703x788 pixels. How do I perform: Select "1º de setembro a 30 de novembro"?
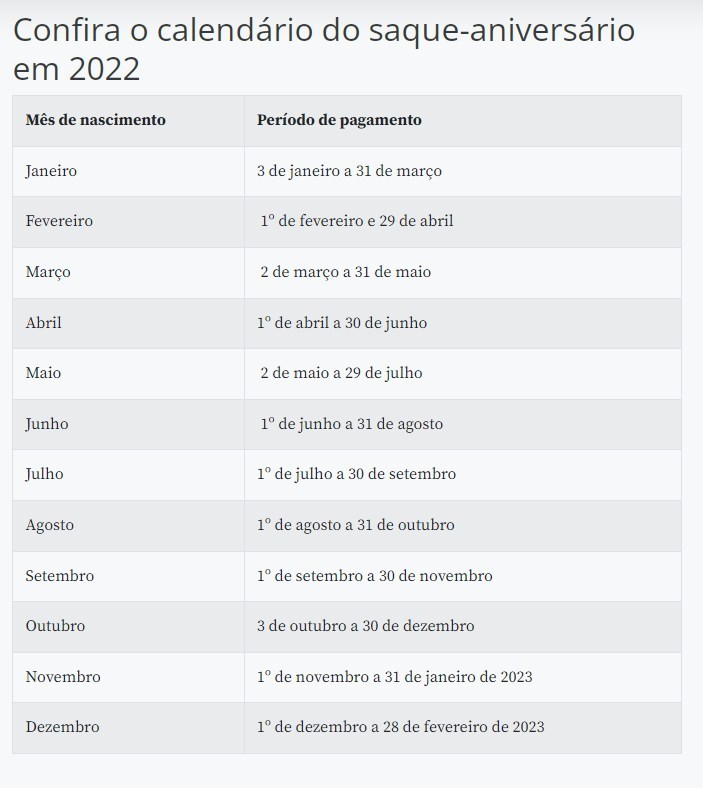coord(374,576)
